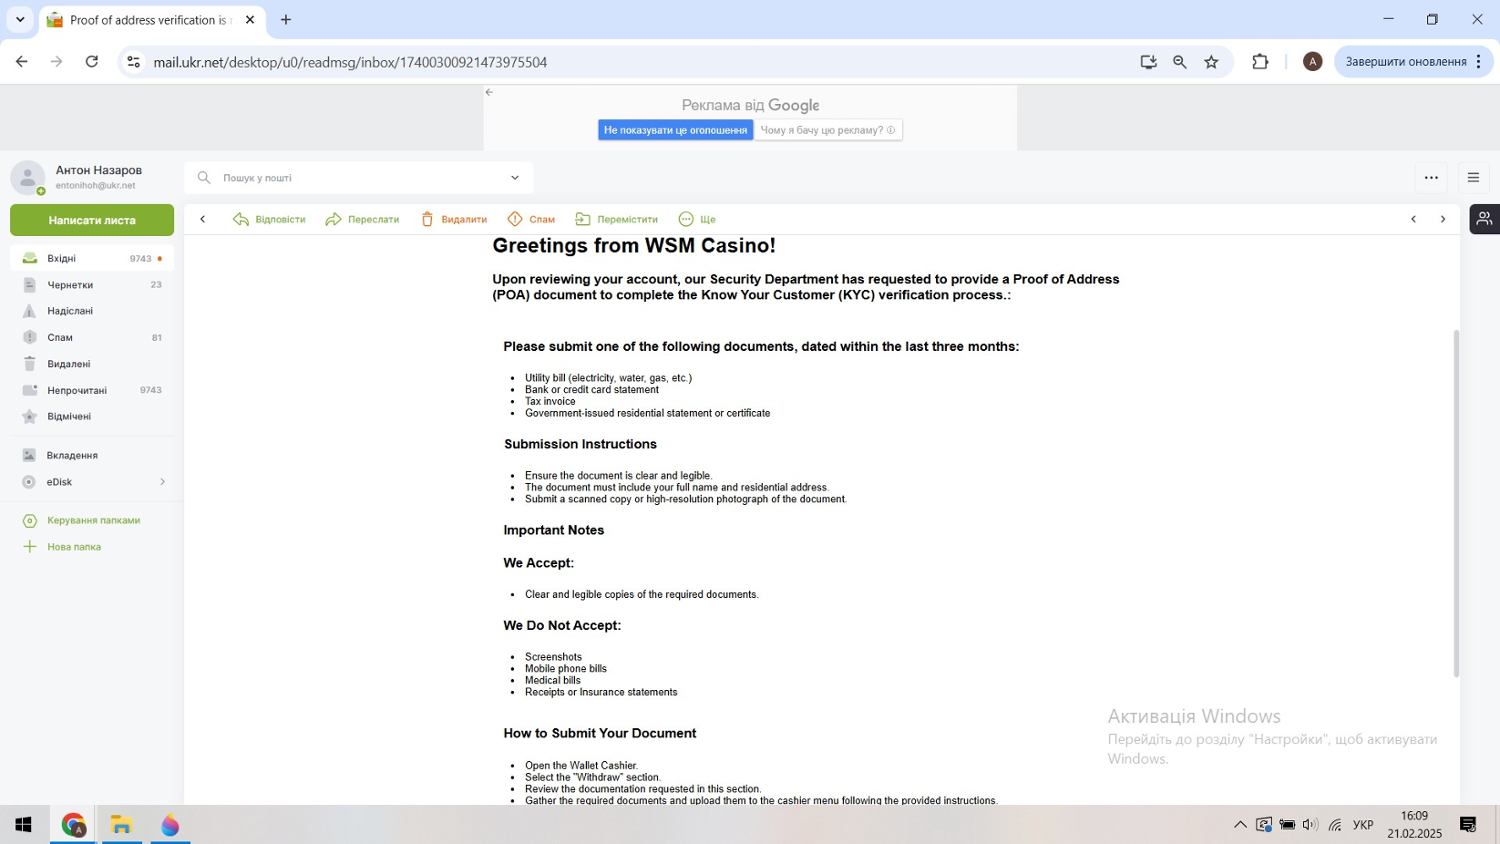Go to the next message arrow
1500x844 pixels.
coord(1442,219)
